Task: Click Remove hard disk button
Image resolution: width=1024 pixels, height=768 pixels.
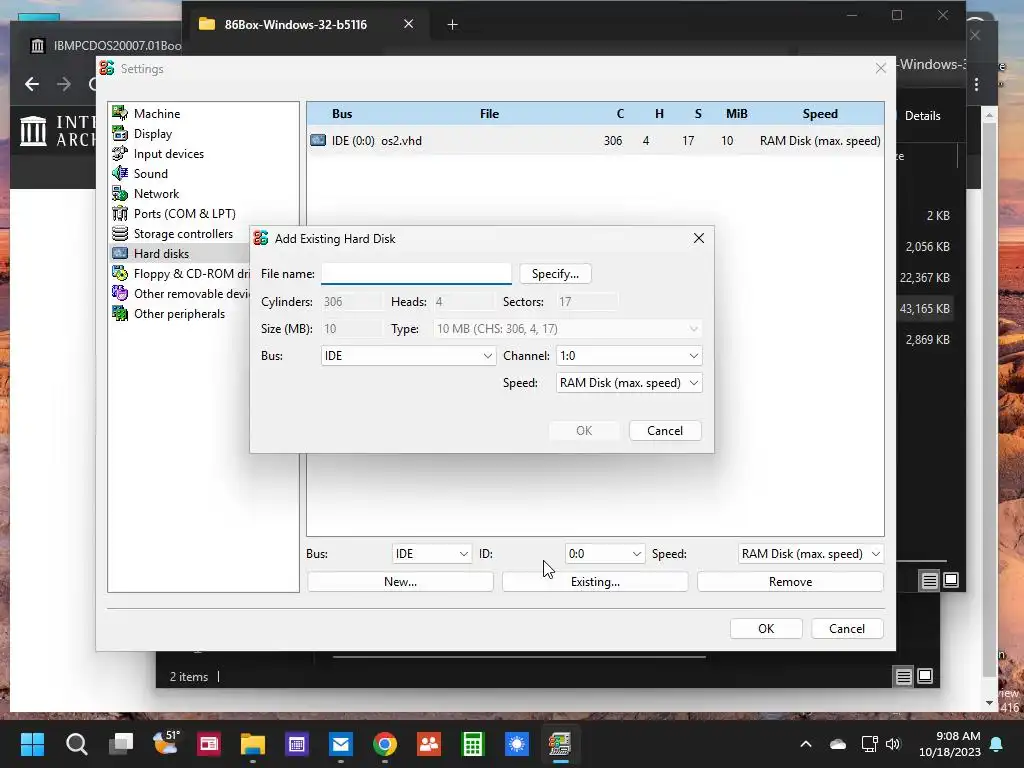Action: pos(790,581)
